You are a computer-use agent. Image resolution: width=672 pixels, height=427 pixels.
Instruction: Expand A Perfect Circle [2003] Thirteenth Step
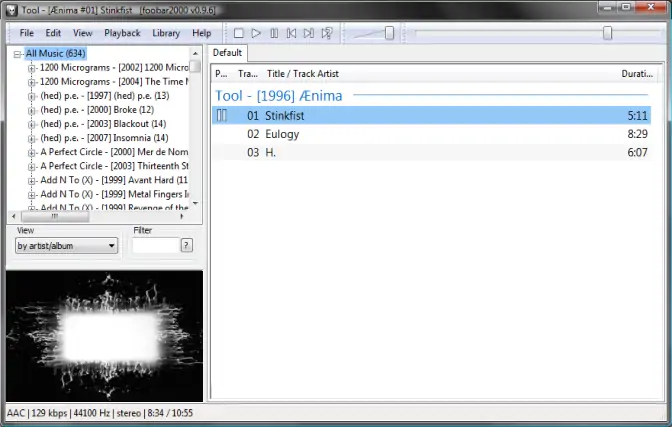pyautogui.click(x=31, y=167)
